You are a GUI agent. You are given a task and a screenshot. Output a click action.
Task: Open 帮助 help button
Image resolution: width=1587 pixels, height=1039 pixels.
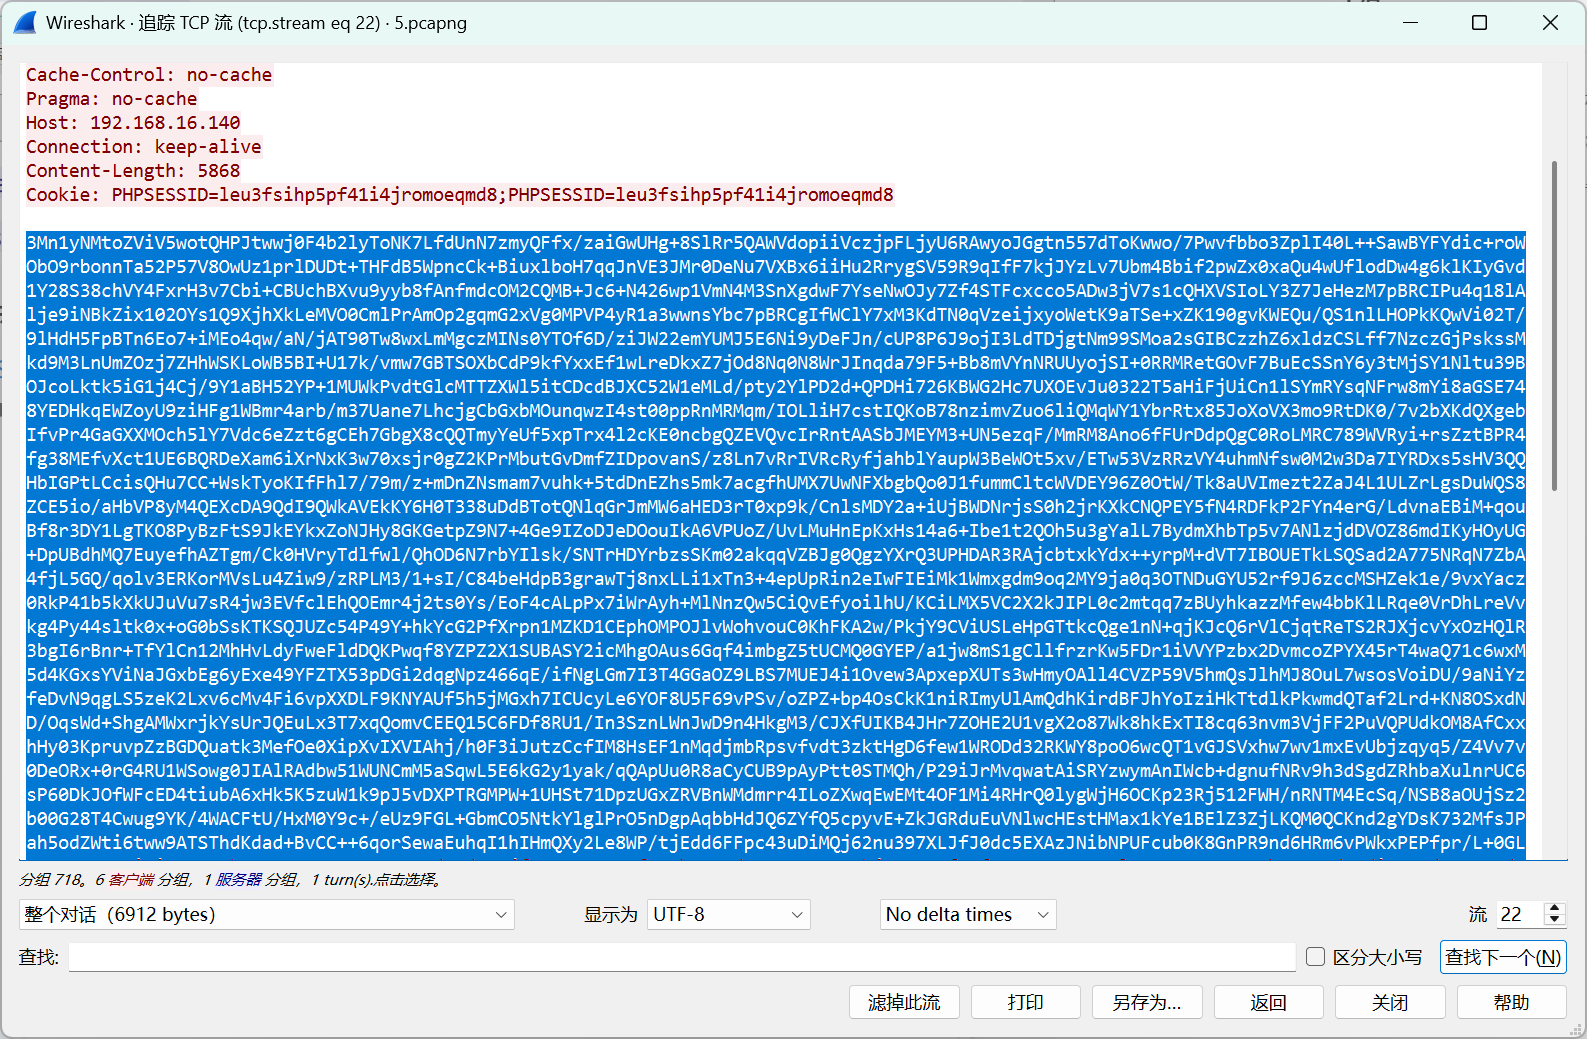pyautogui.click(x=1510, y=1002)
